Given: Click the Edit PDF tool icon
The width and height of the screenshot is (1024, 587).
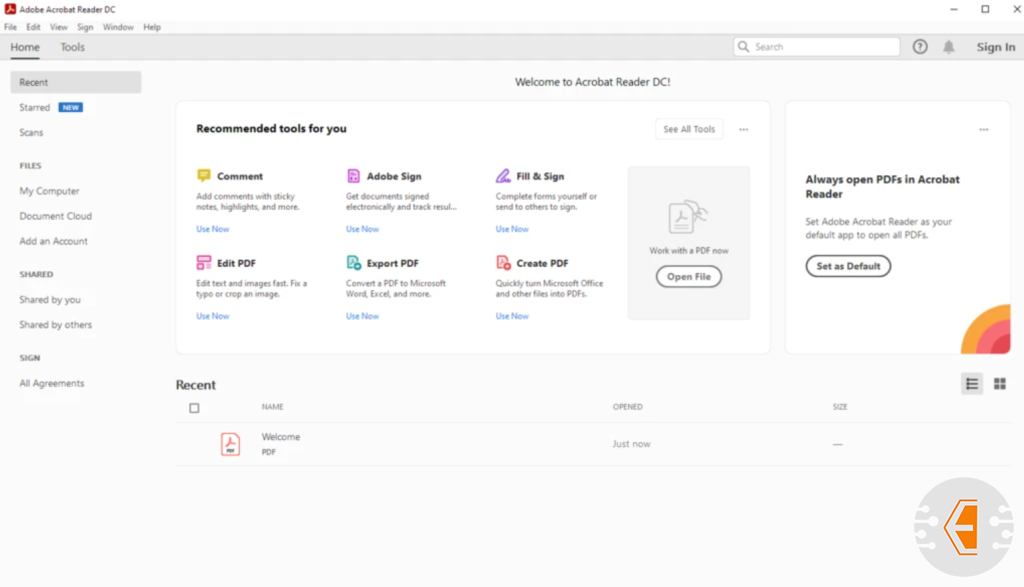Looking at the screenshot, I should (x=204, y=263).
